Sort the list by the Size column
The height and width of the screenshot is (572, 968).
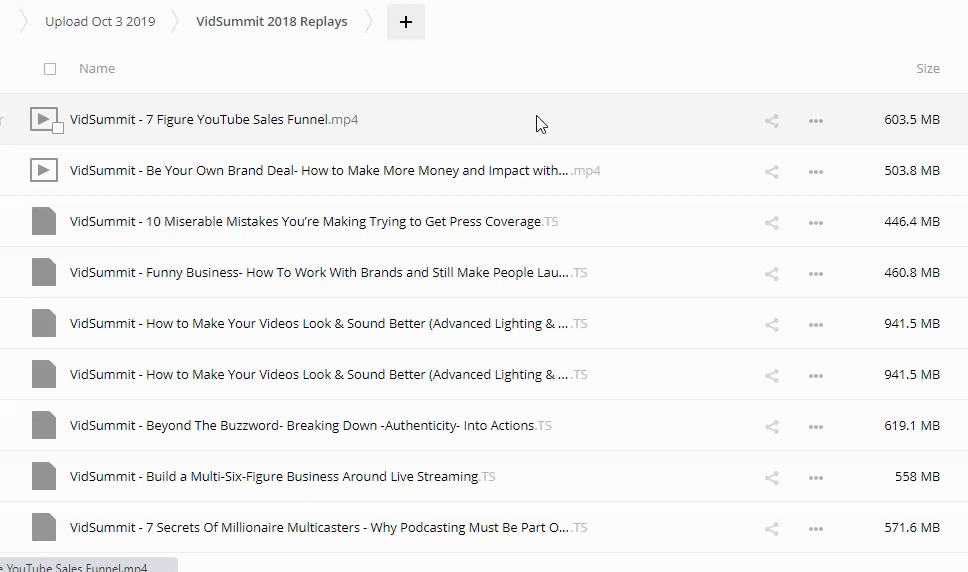(x=927, y=69)
